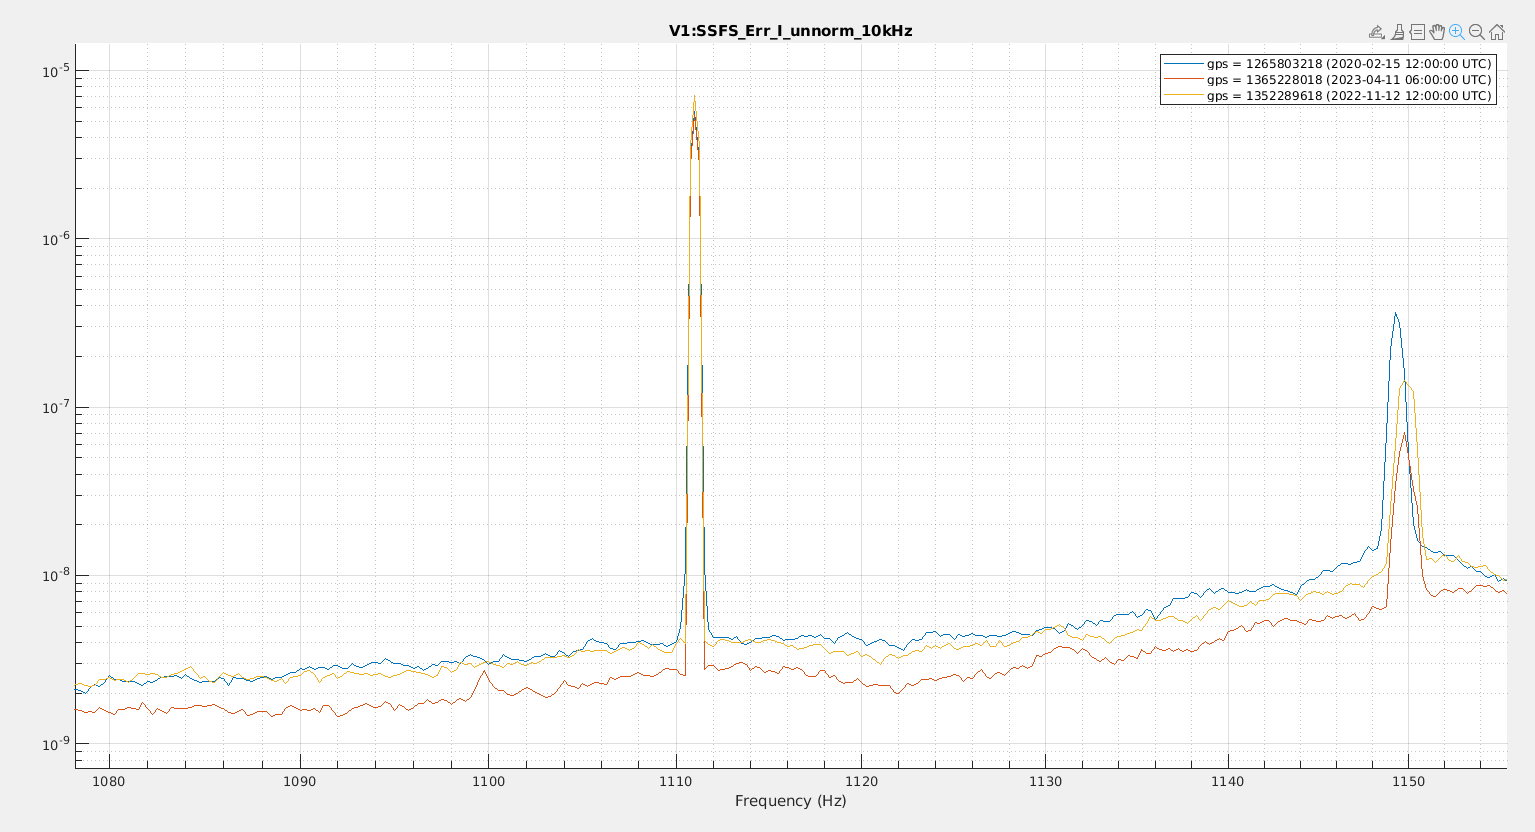Click the Frequency (Hz) axis label
Image resolution: width=1535 pixels, height=832 pixels.
[x=790, y=801]
